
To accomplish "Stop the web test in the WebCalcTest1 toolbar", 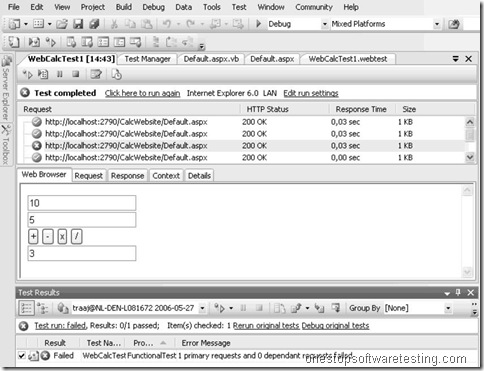I will click(76, 74).
